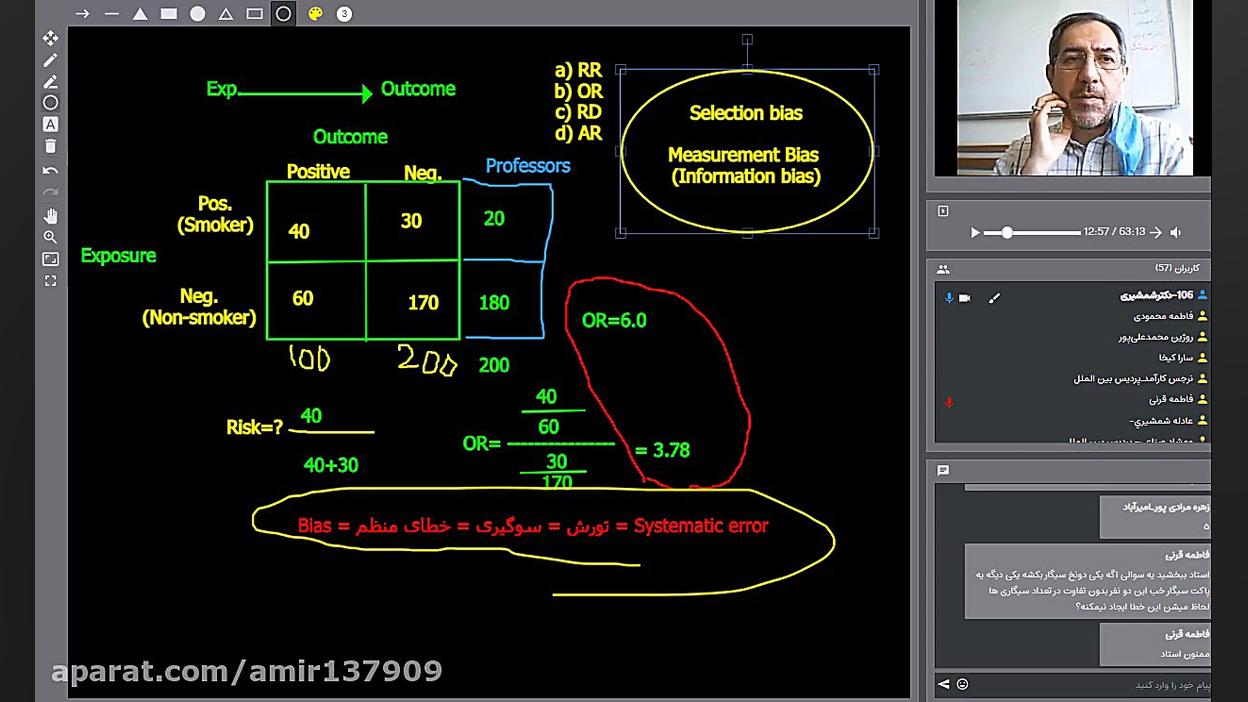The height and width of the screenshot is (702, 1248).
Task: Redo the whiteboard action
Action: click(50, 192)
